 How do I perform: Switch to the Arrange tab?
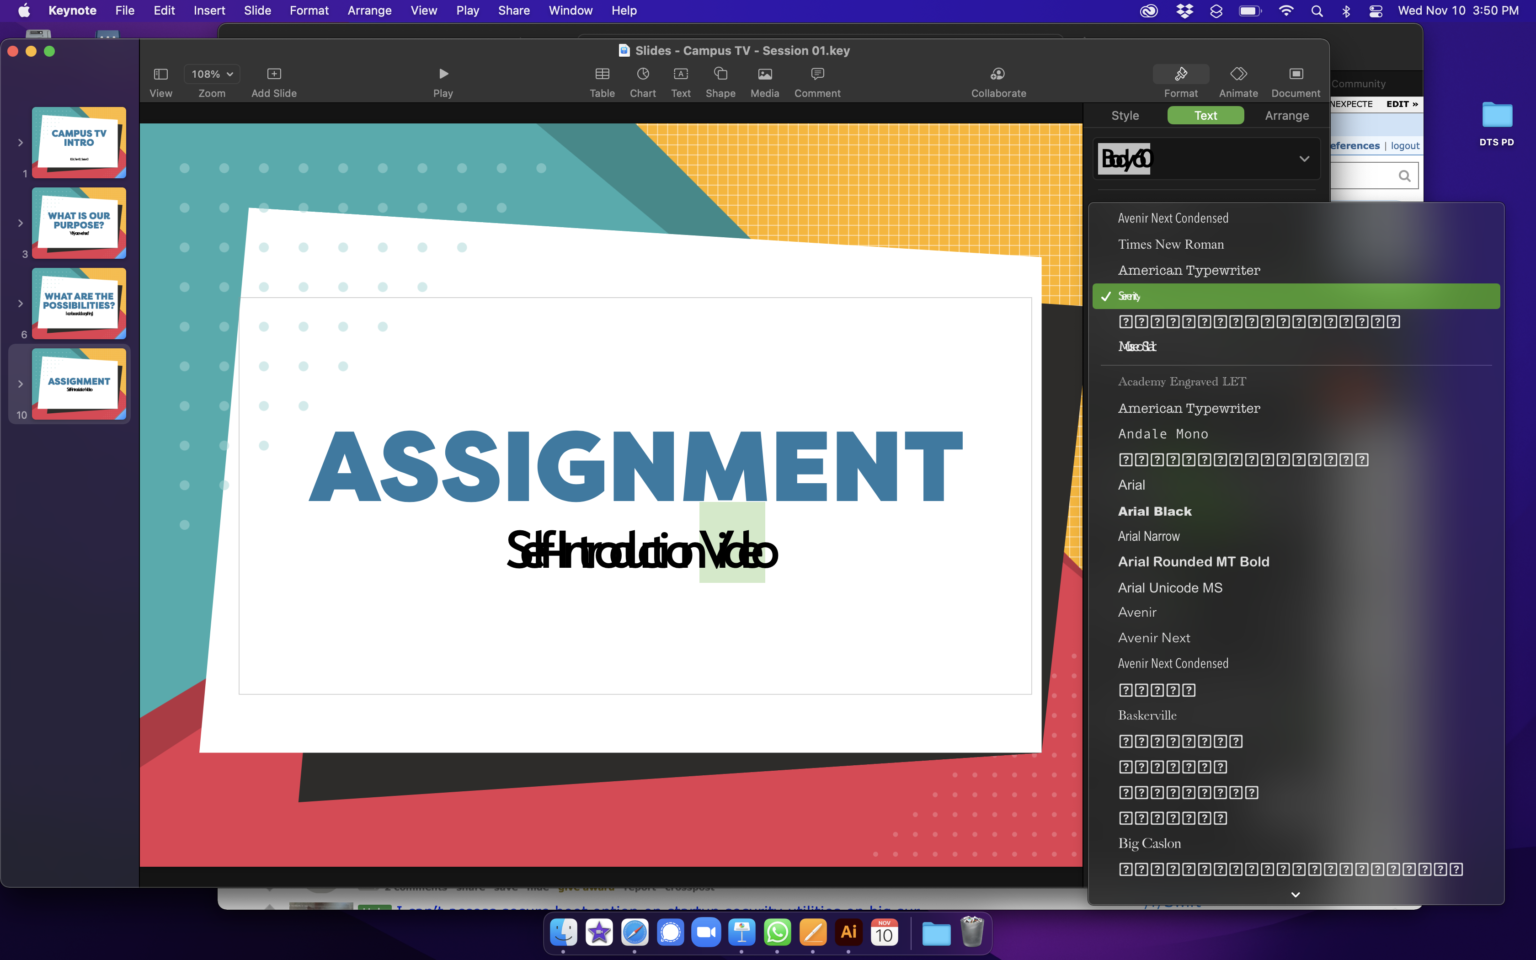pos(1287,116)
